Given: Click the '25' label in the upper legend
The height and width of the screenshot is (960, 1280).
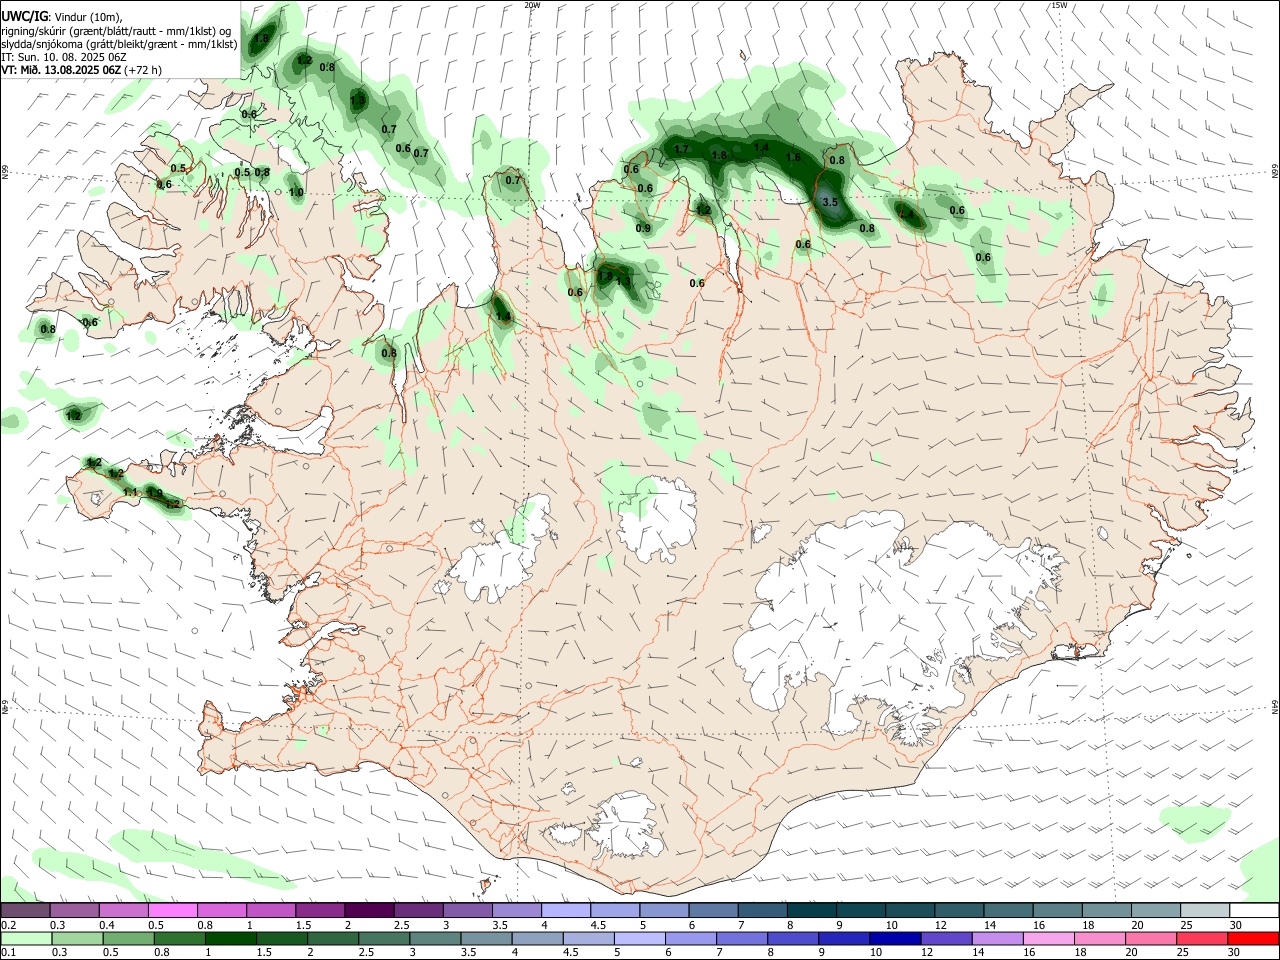Looking at the screenshot, I should click(x=1185, y=925).
